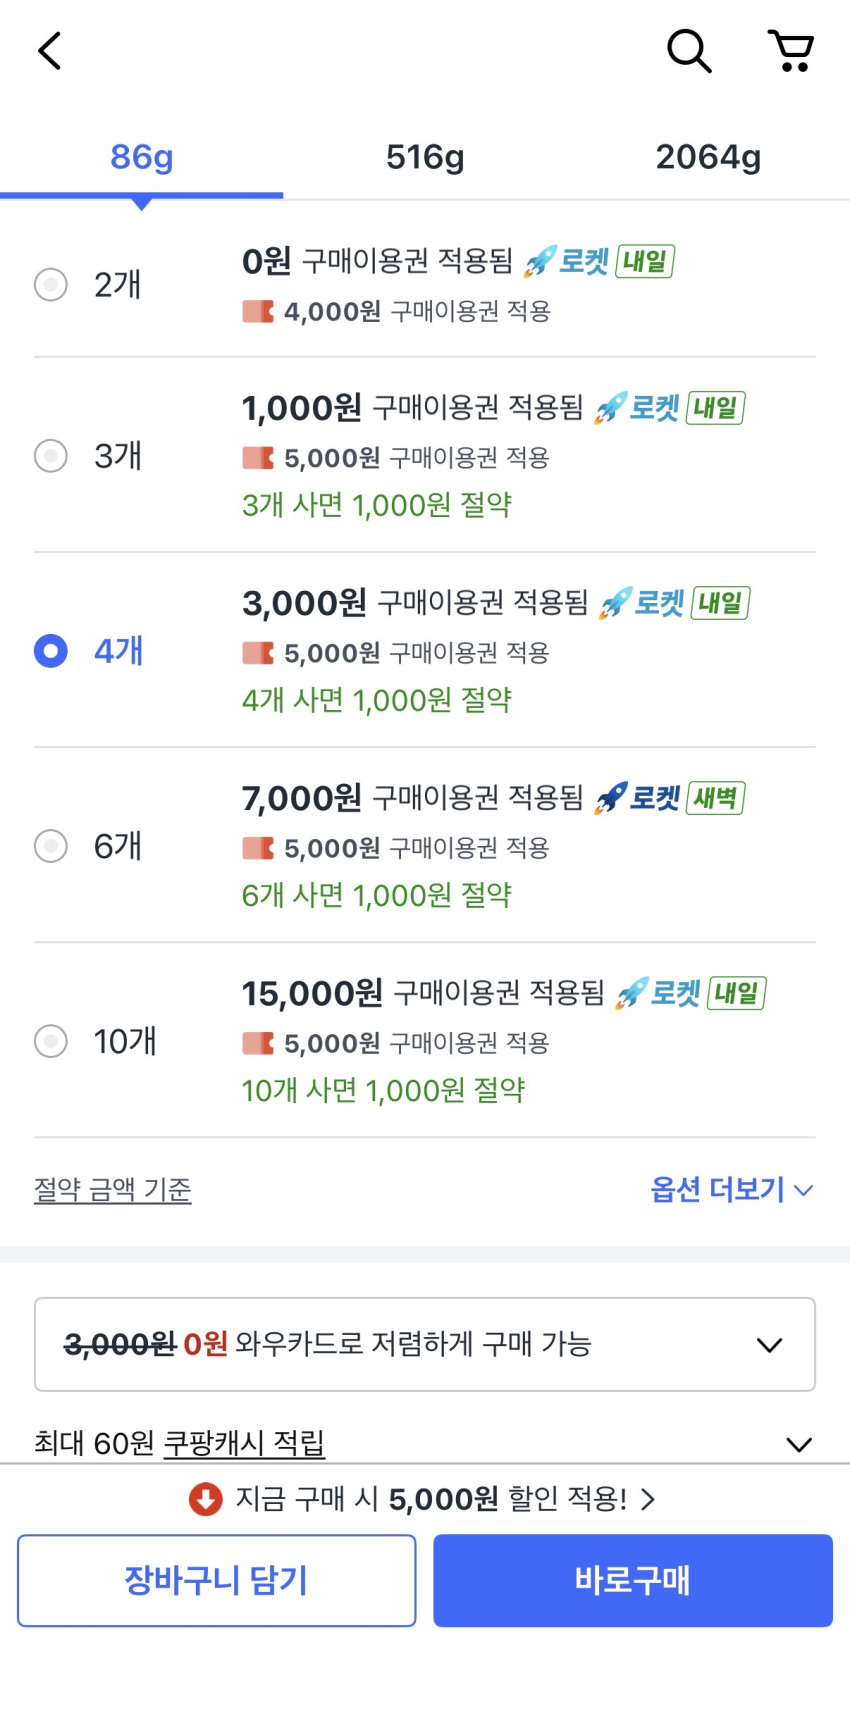Tap rocket delivery badge on 3개 row

click(x=668, y=408)
